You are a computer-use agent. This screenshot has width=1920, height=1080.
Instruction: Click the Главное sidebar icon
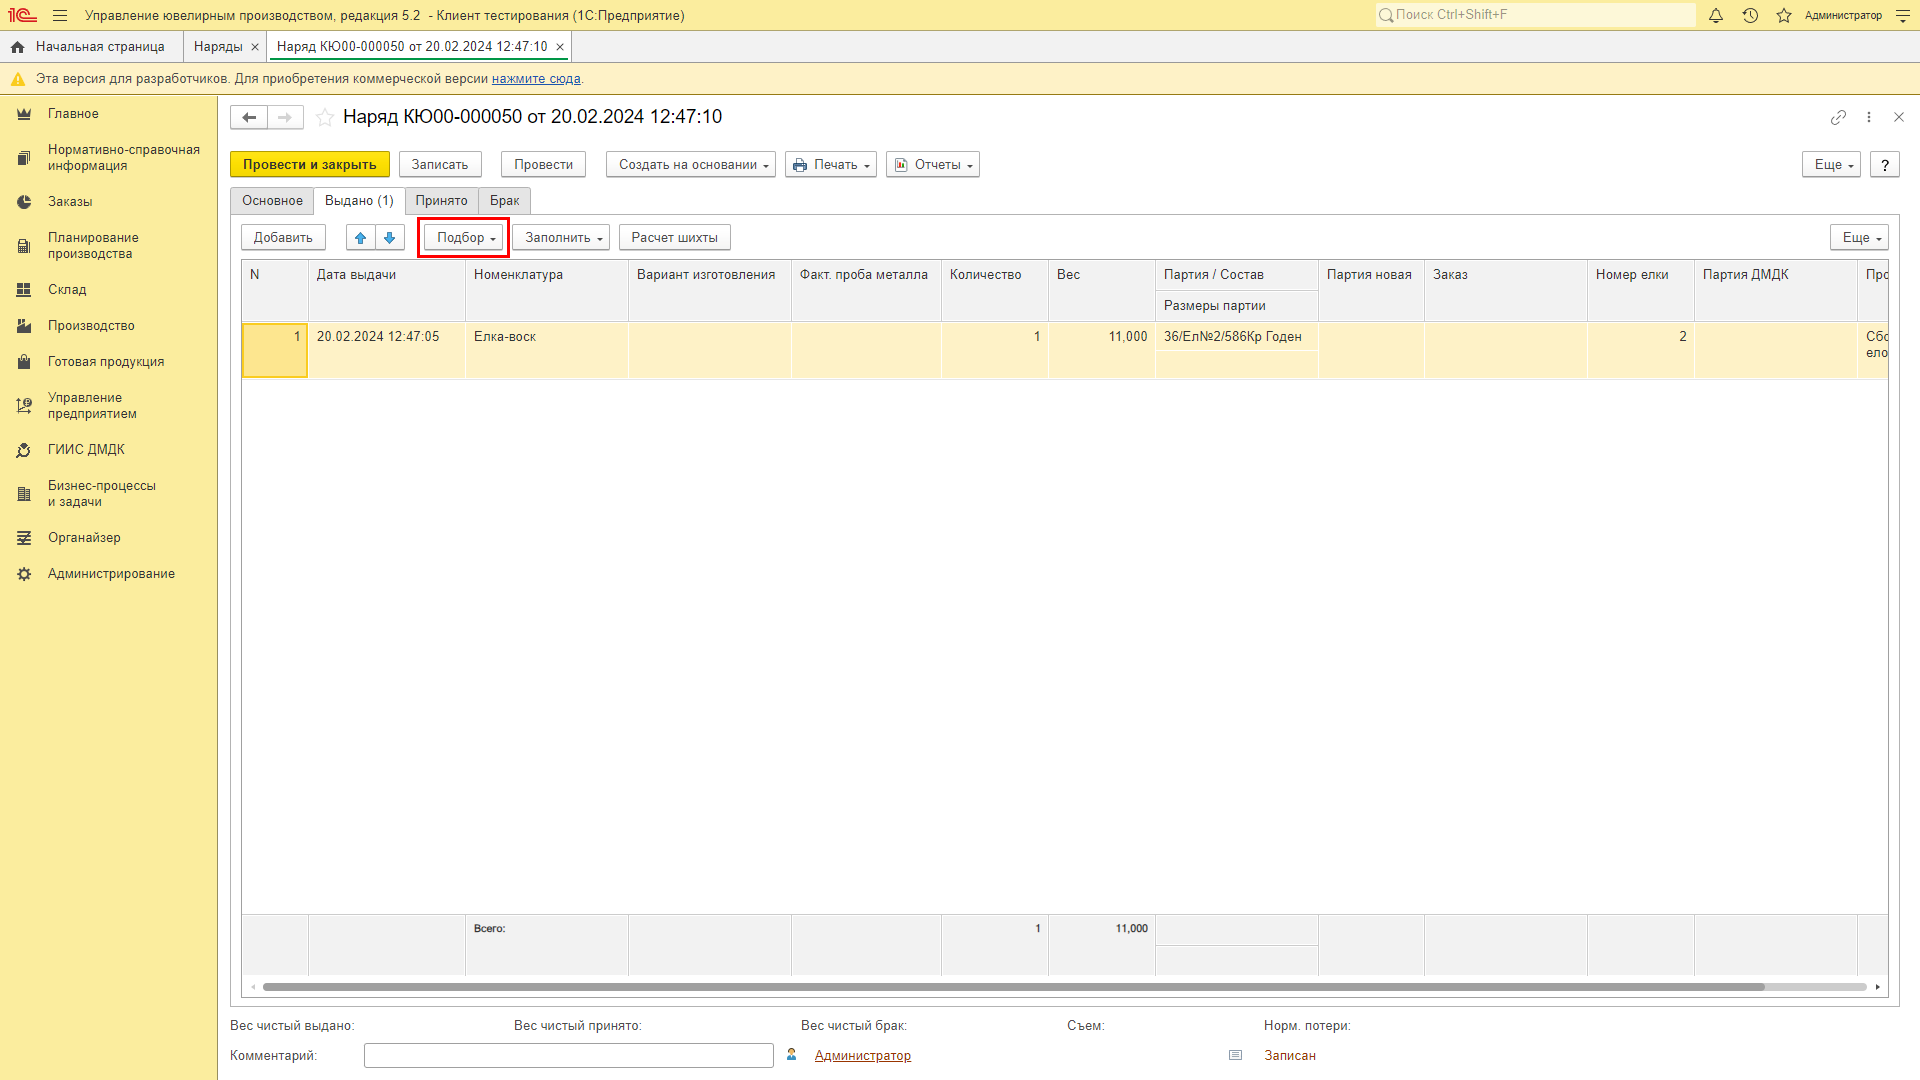[24, 114]
